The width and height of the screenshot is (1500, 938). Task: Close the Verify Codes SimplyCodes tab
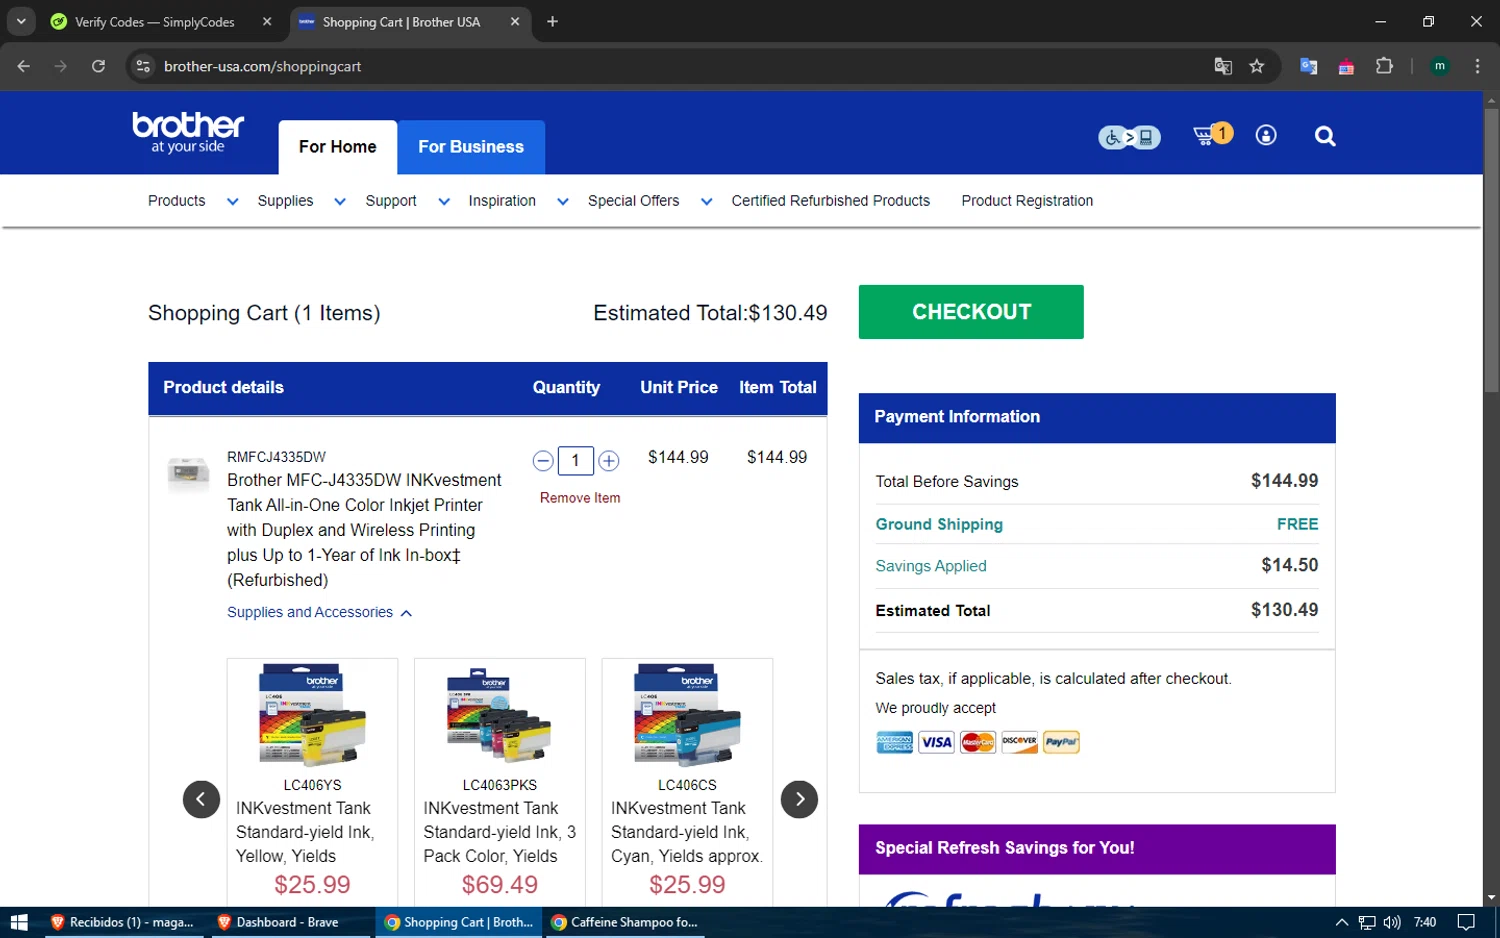(267, 21)
